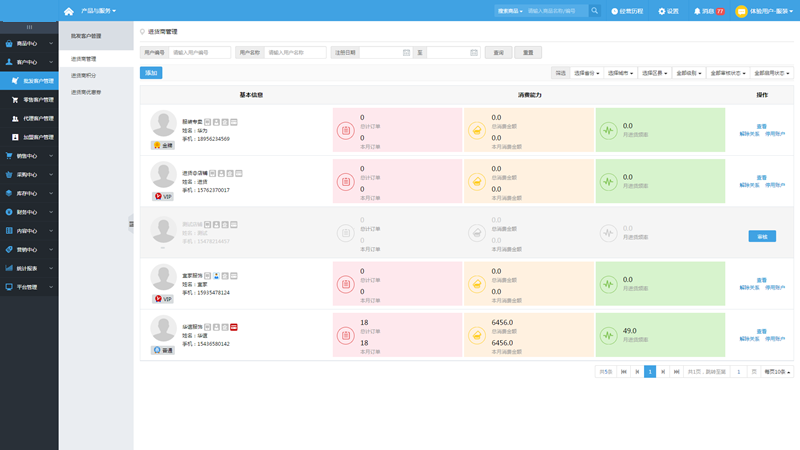Select page 1 in pagination
Screen dimensions: 800x450
coord(650,372)
